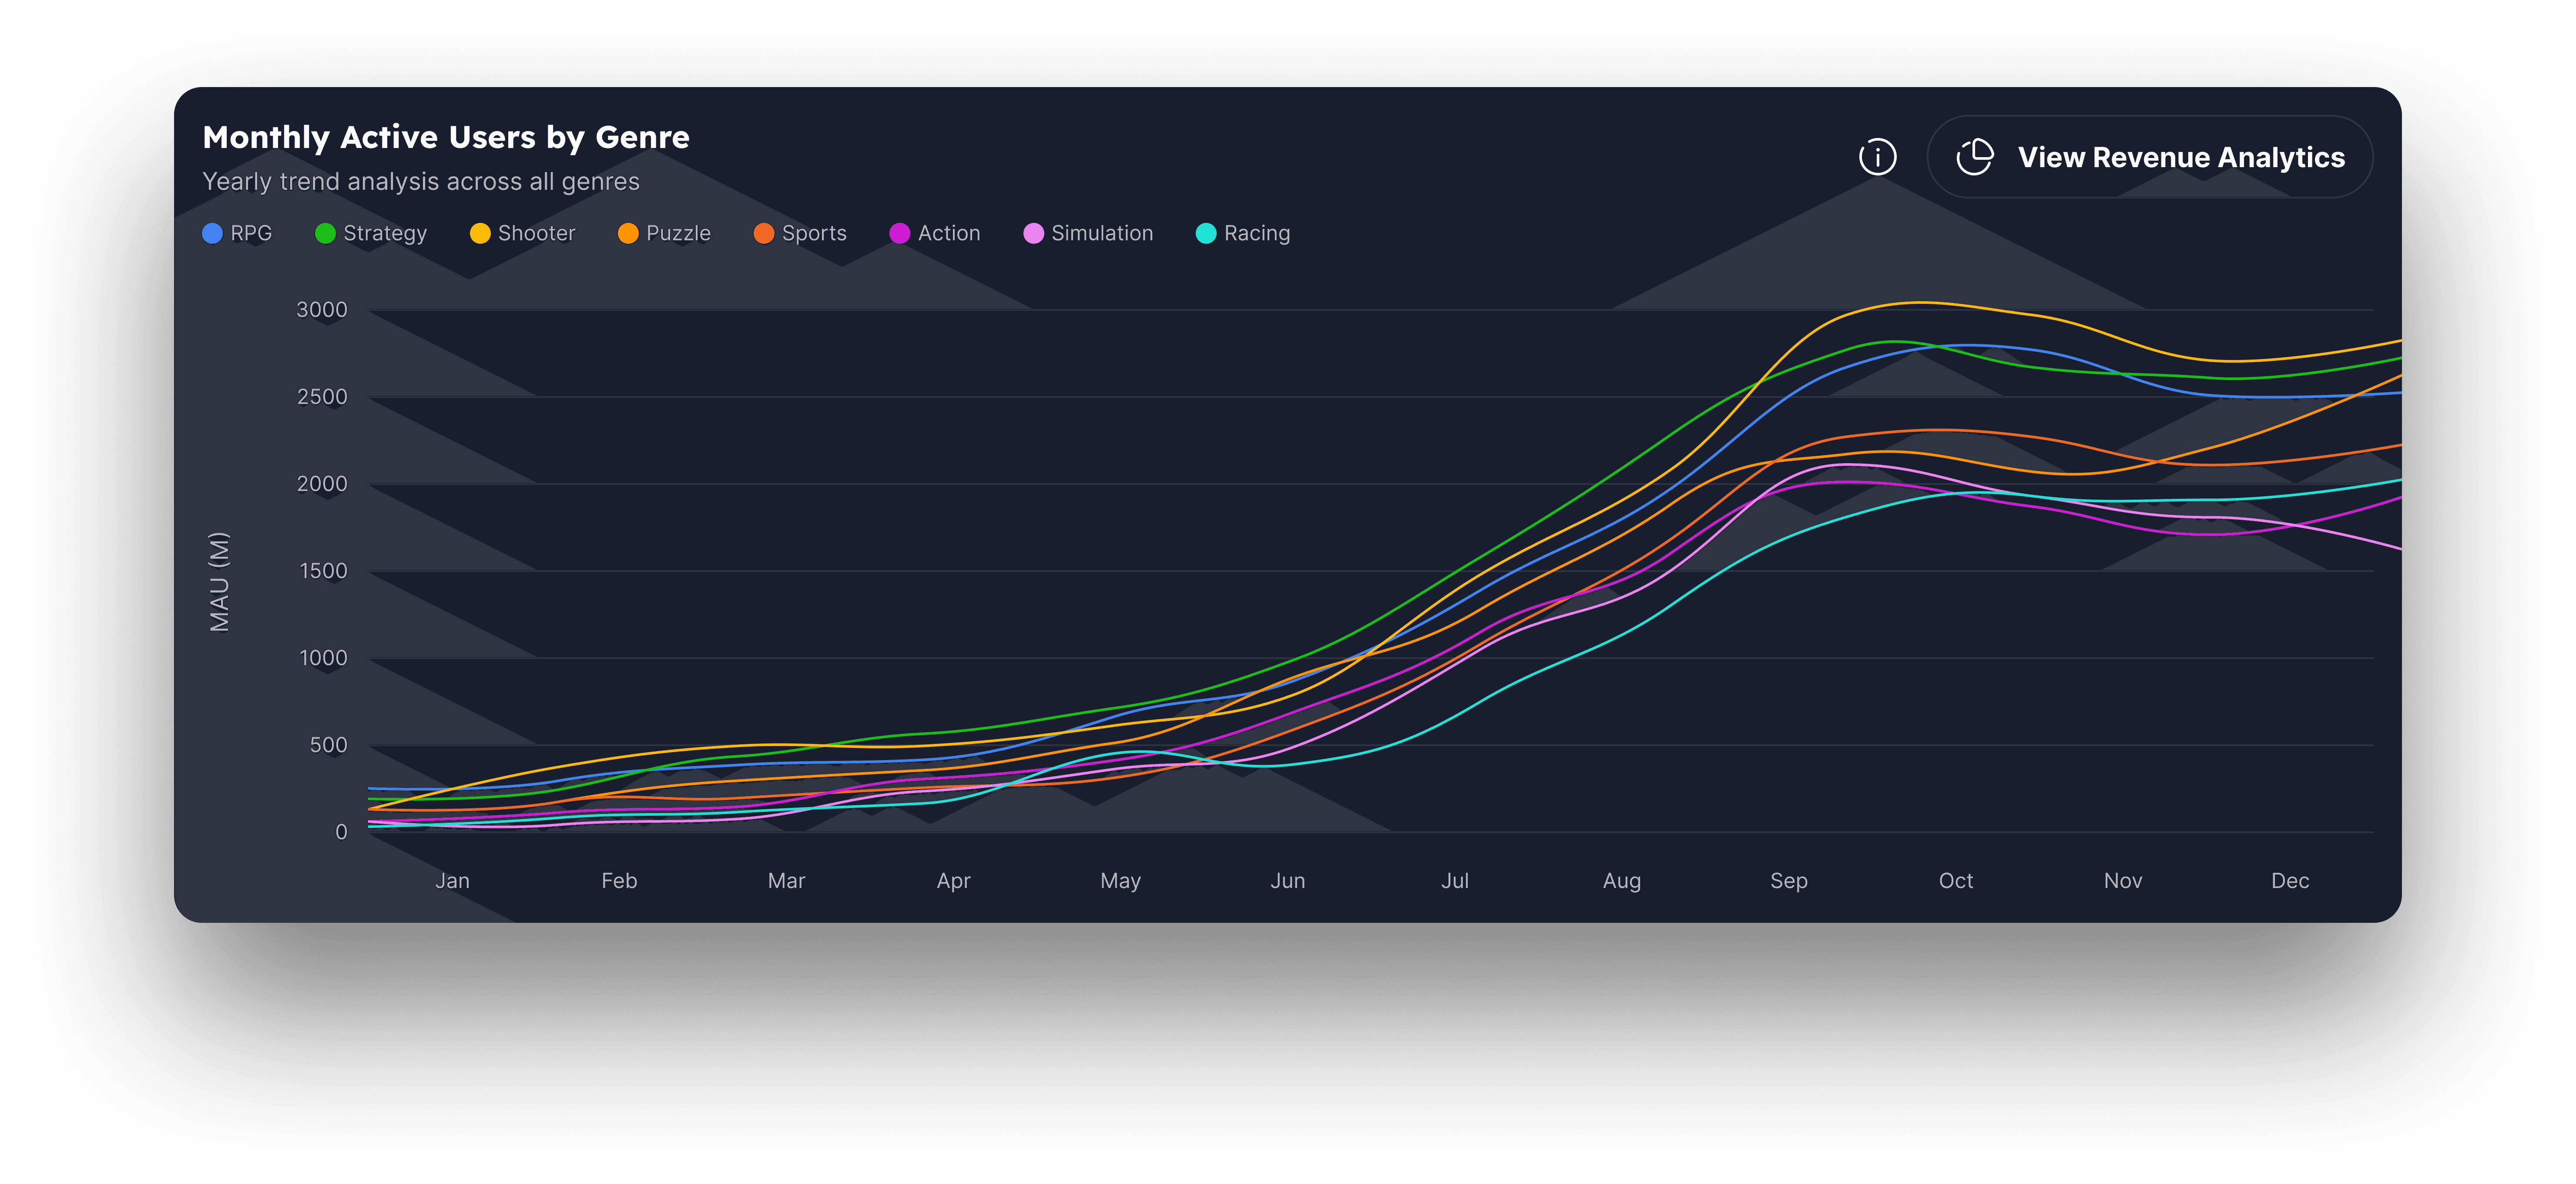Click the pink Simulation legend dot
Viewport: 2576px width, 1184px height.
1033,233
